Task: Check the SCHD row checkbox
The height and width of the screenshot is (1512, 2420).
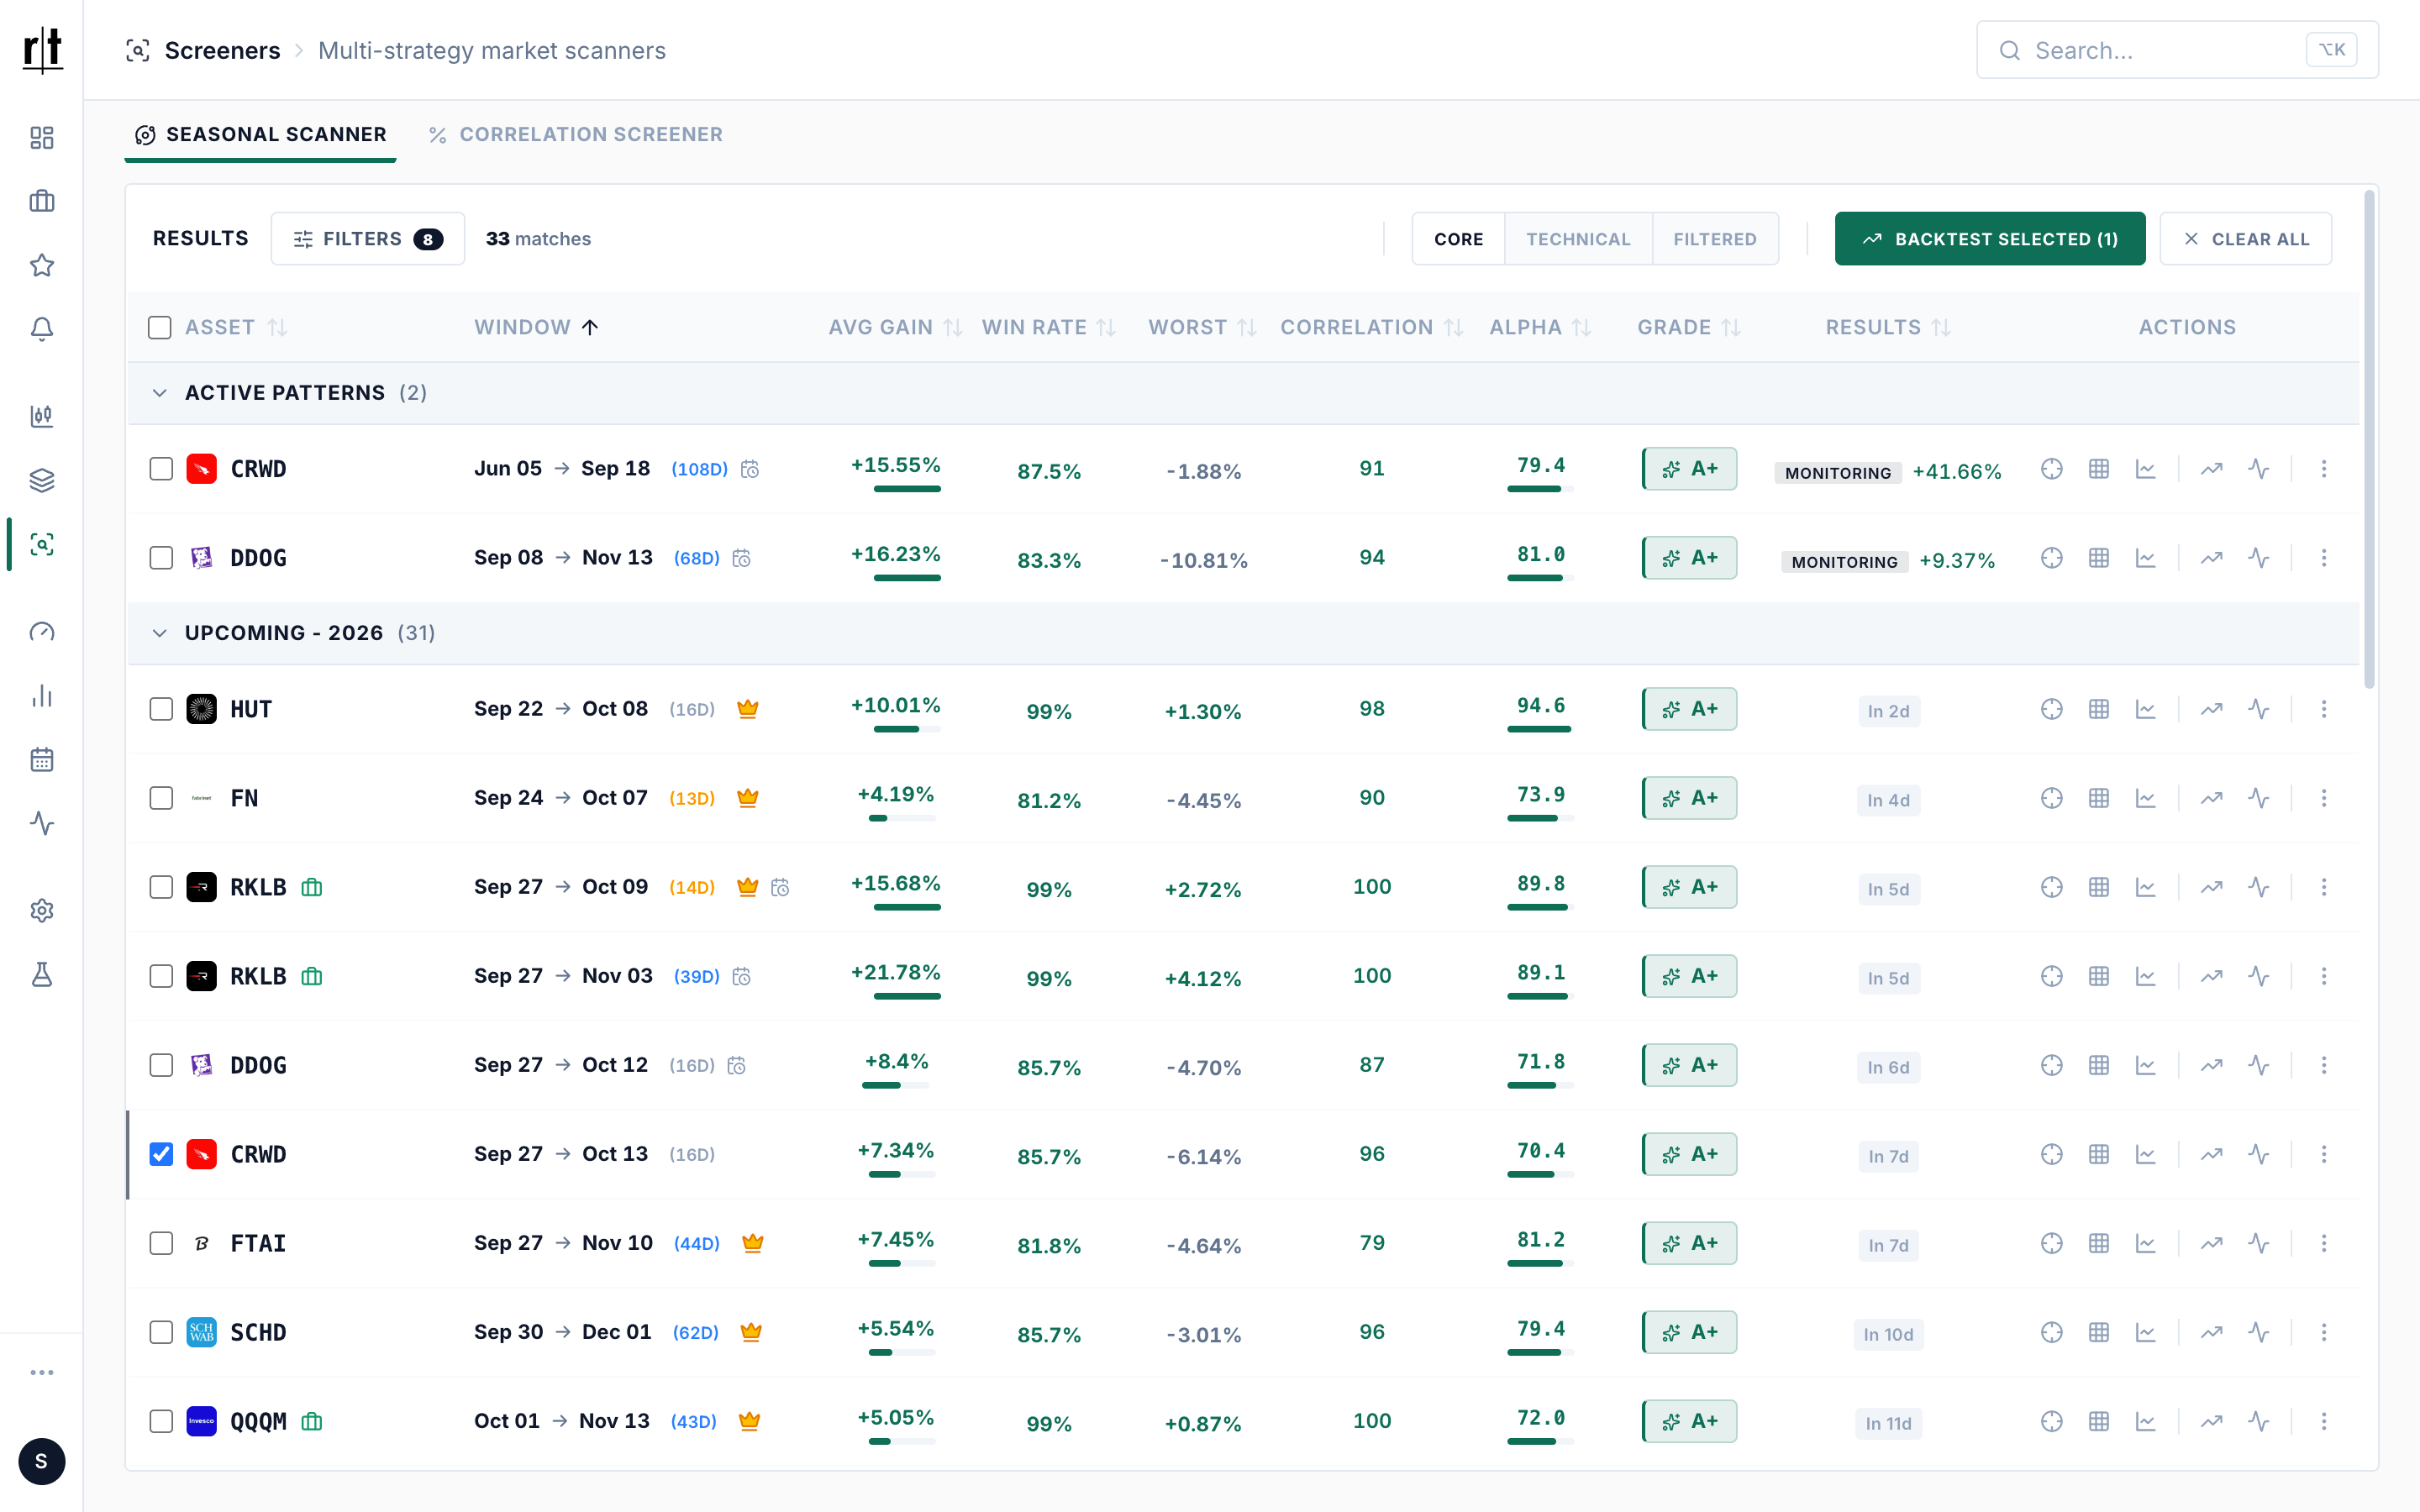Action: click(161, 1332)
